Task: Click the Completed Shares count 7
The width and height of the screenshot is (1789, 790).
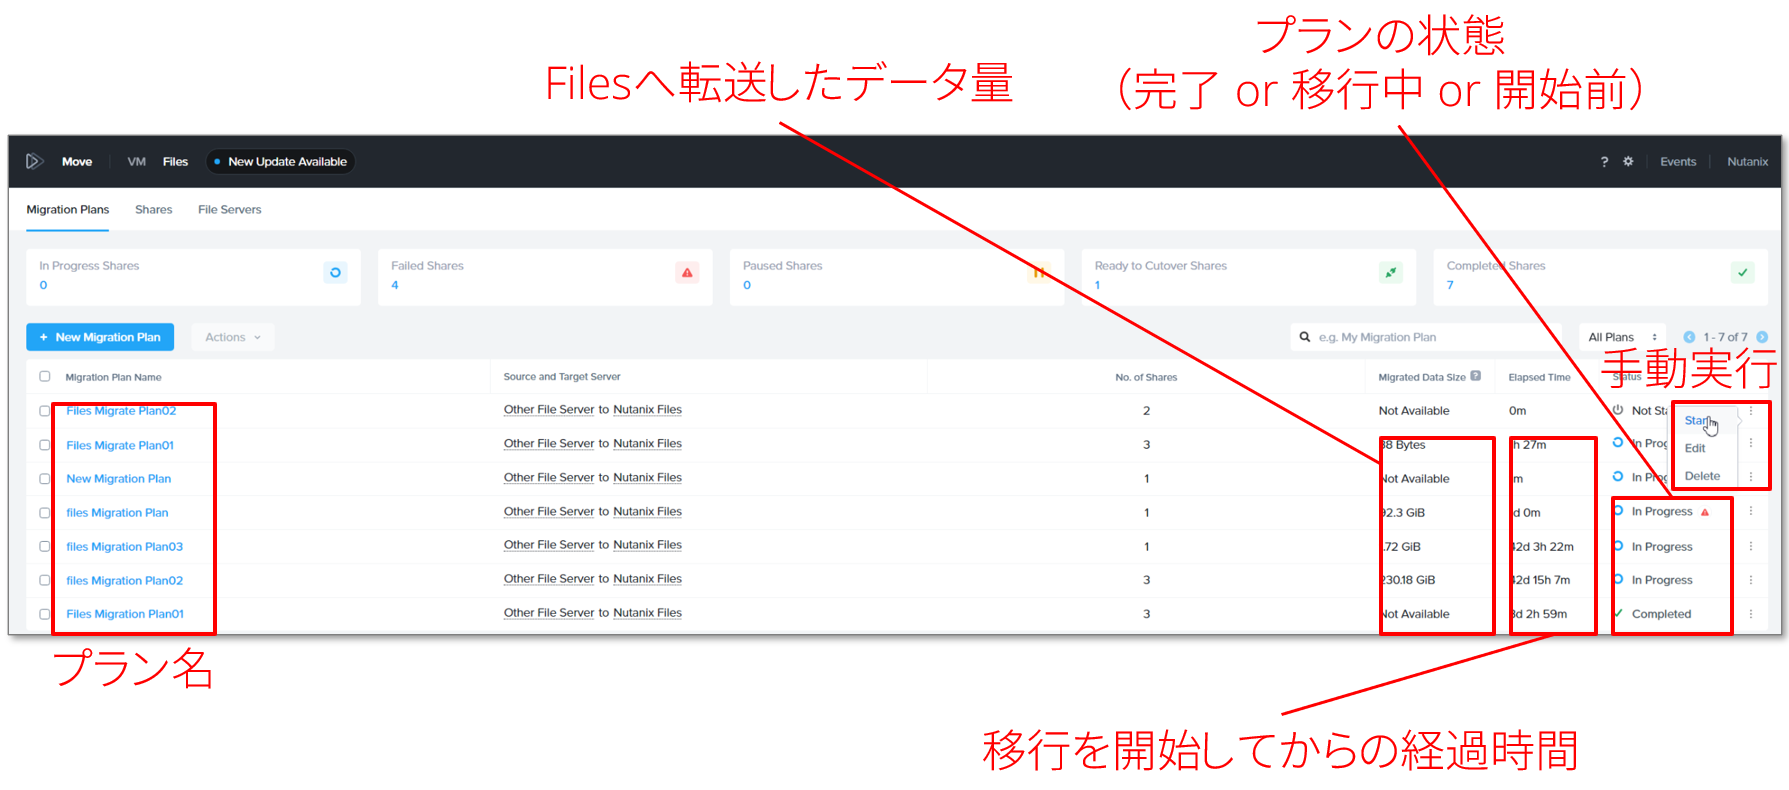Action: click(x=1450, y=285)
